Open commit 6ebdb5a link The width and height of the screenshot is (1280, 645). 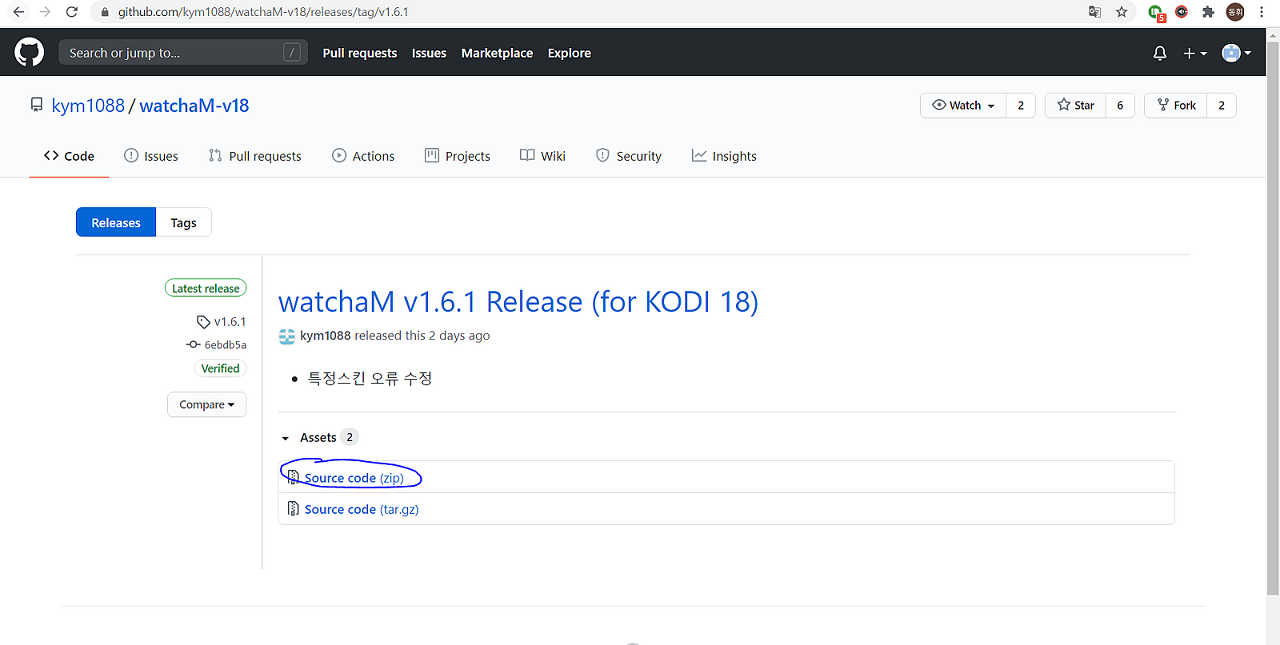[x=217, y=345]
